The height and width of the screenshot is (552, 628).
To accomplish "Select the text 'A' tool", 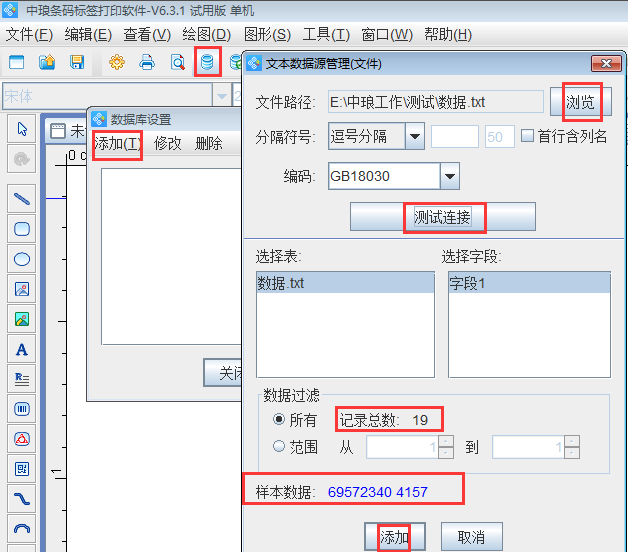I will click(22, 349).
